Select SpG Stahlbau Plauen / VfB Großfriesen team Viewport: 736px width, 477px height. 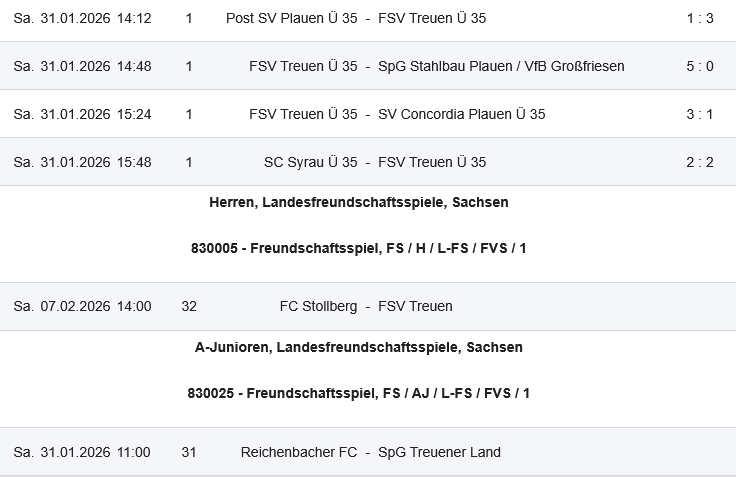[501, 66]
